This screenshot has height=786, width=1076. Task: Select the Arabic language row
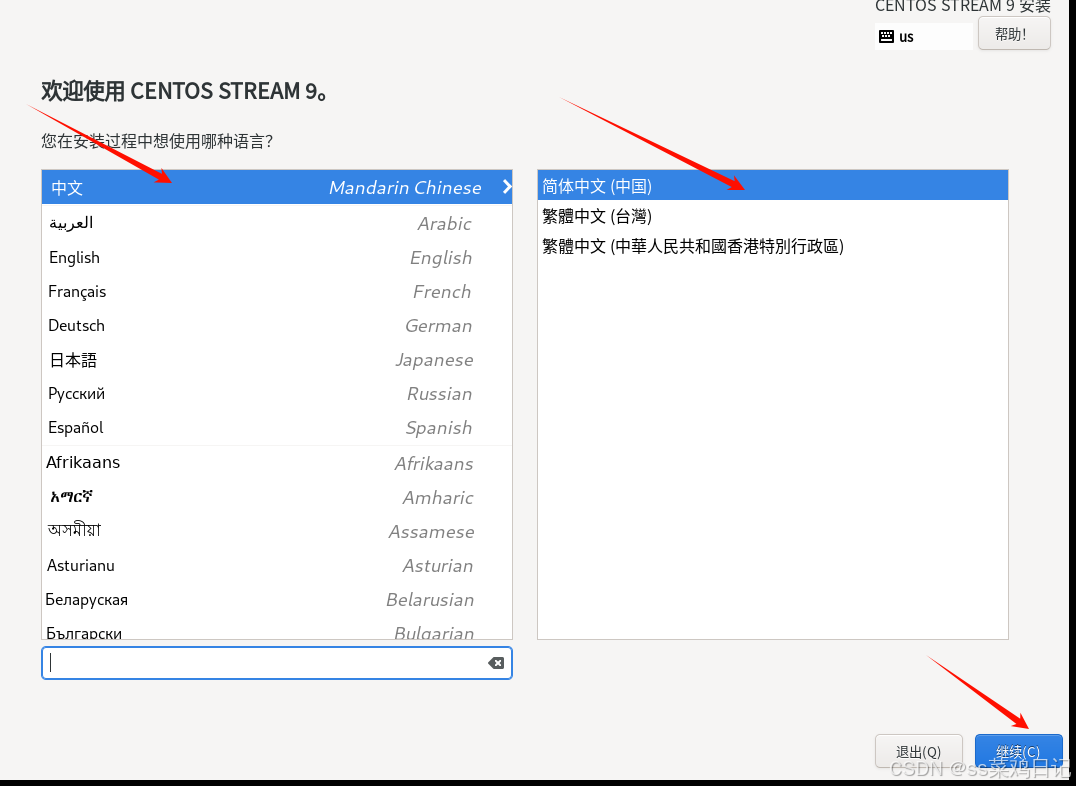(277, 223)
